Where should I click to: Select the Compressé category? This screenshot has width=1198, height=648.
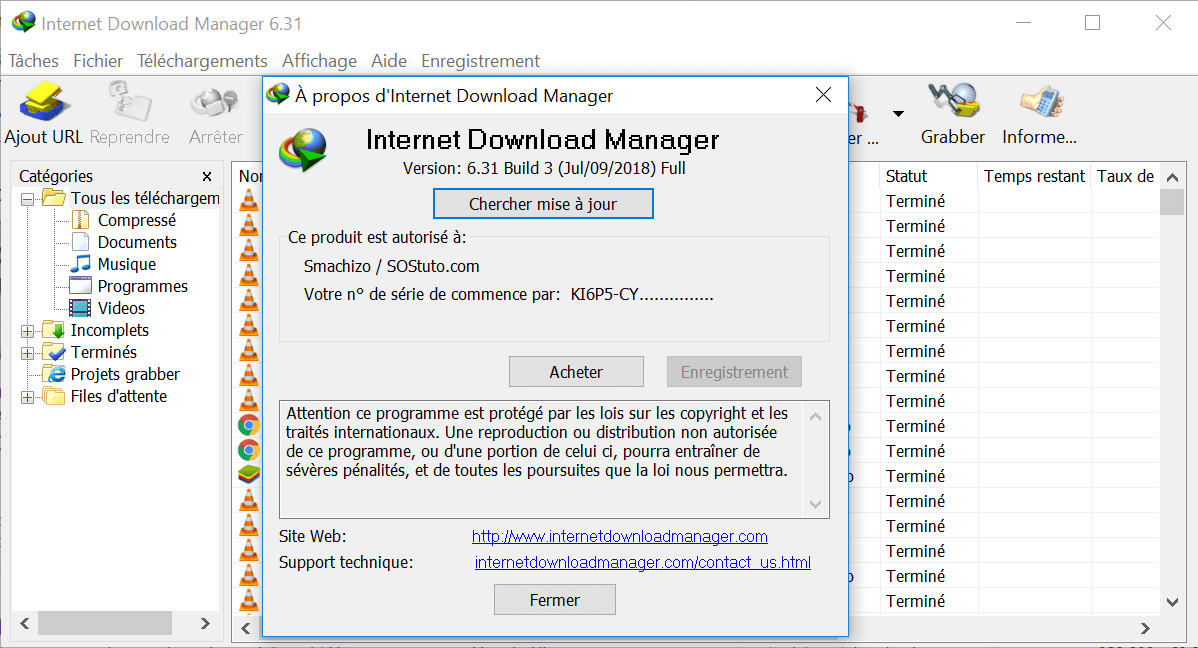click(137, 220)
